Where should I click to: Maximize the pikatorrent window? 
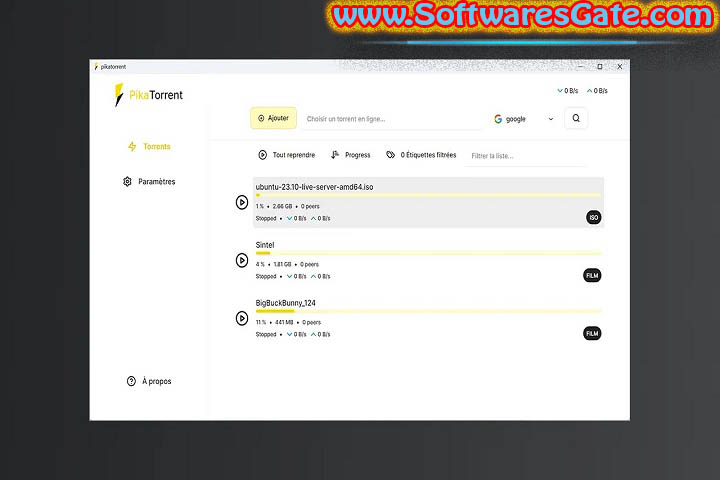[600, 67]
